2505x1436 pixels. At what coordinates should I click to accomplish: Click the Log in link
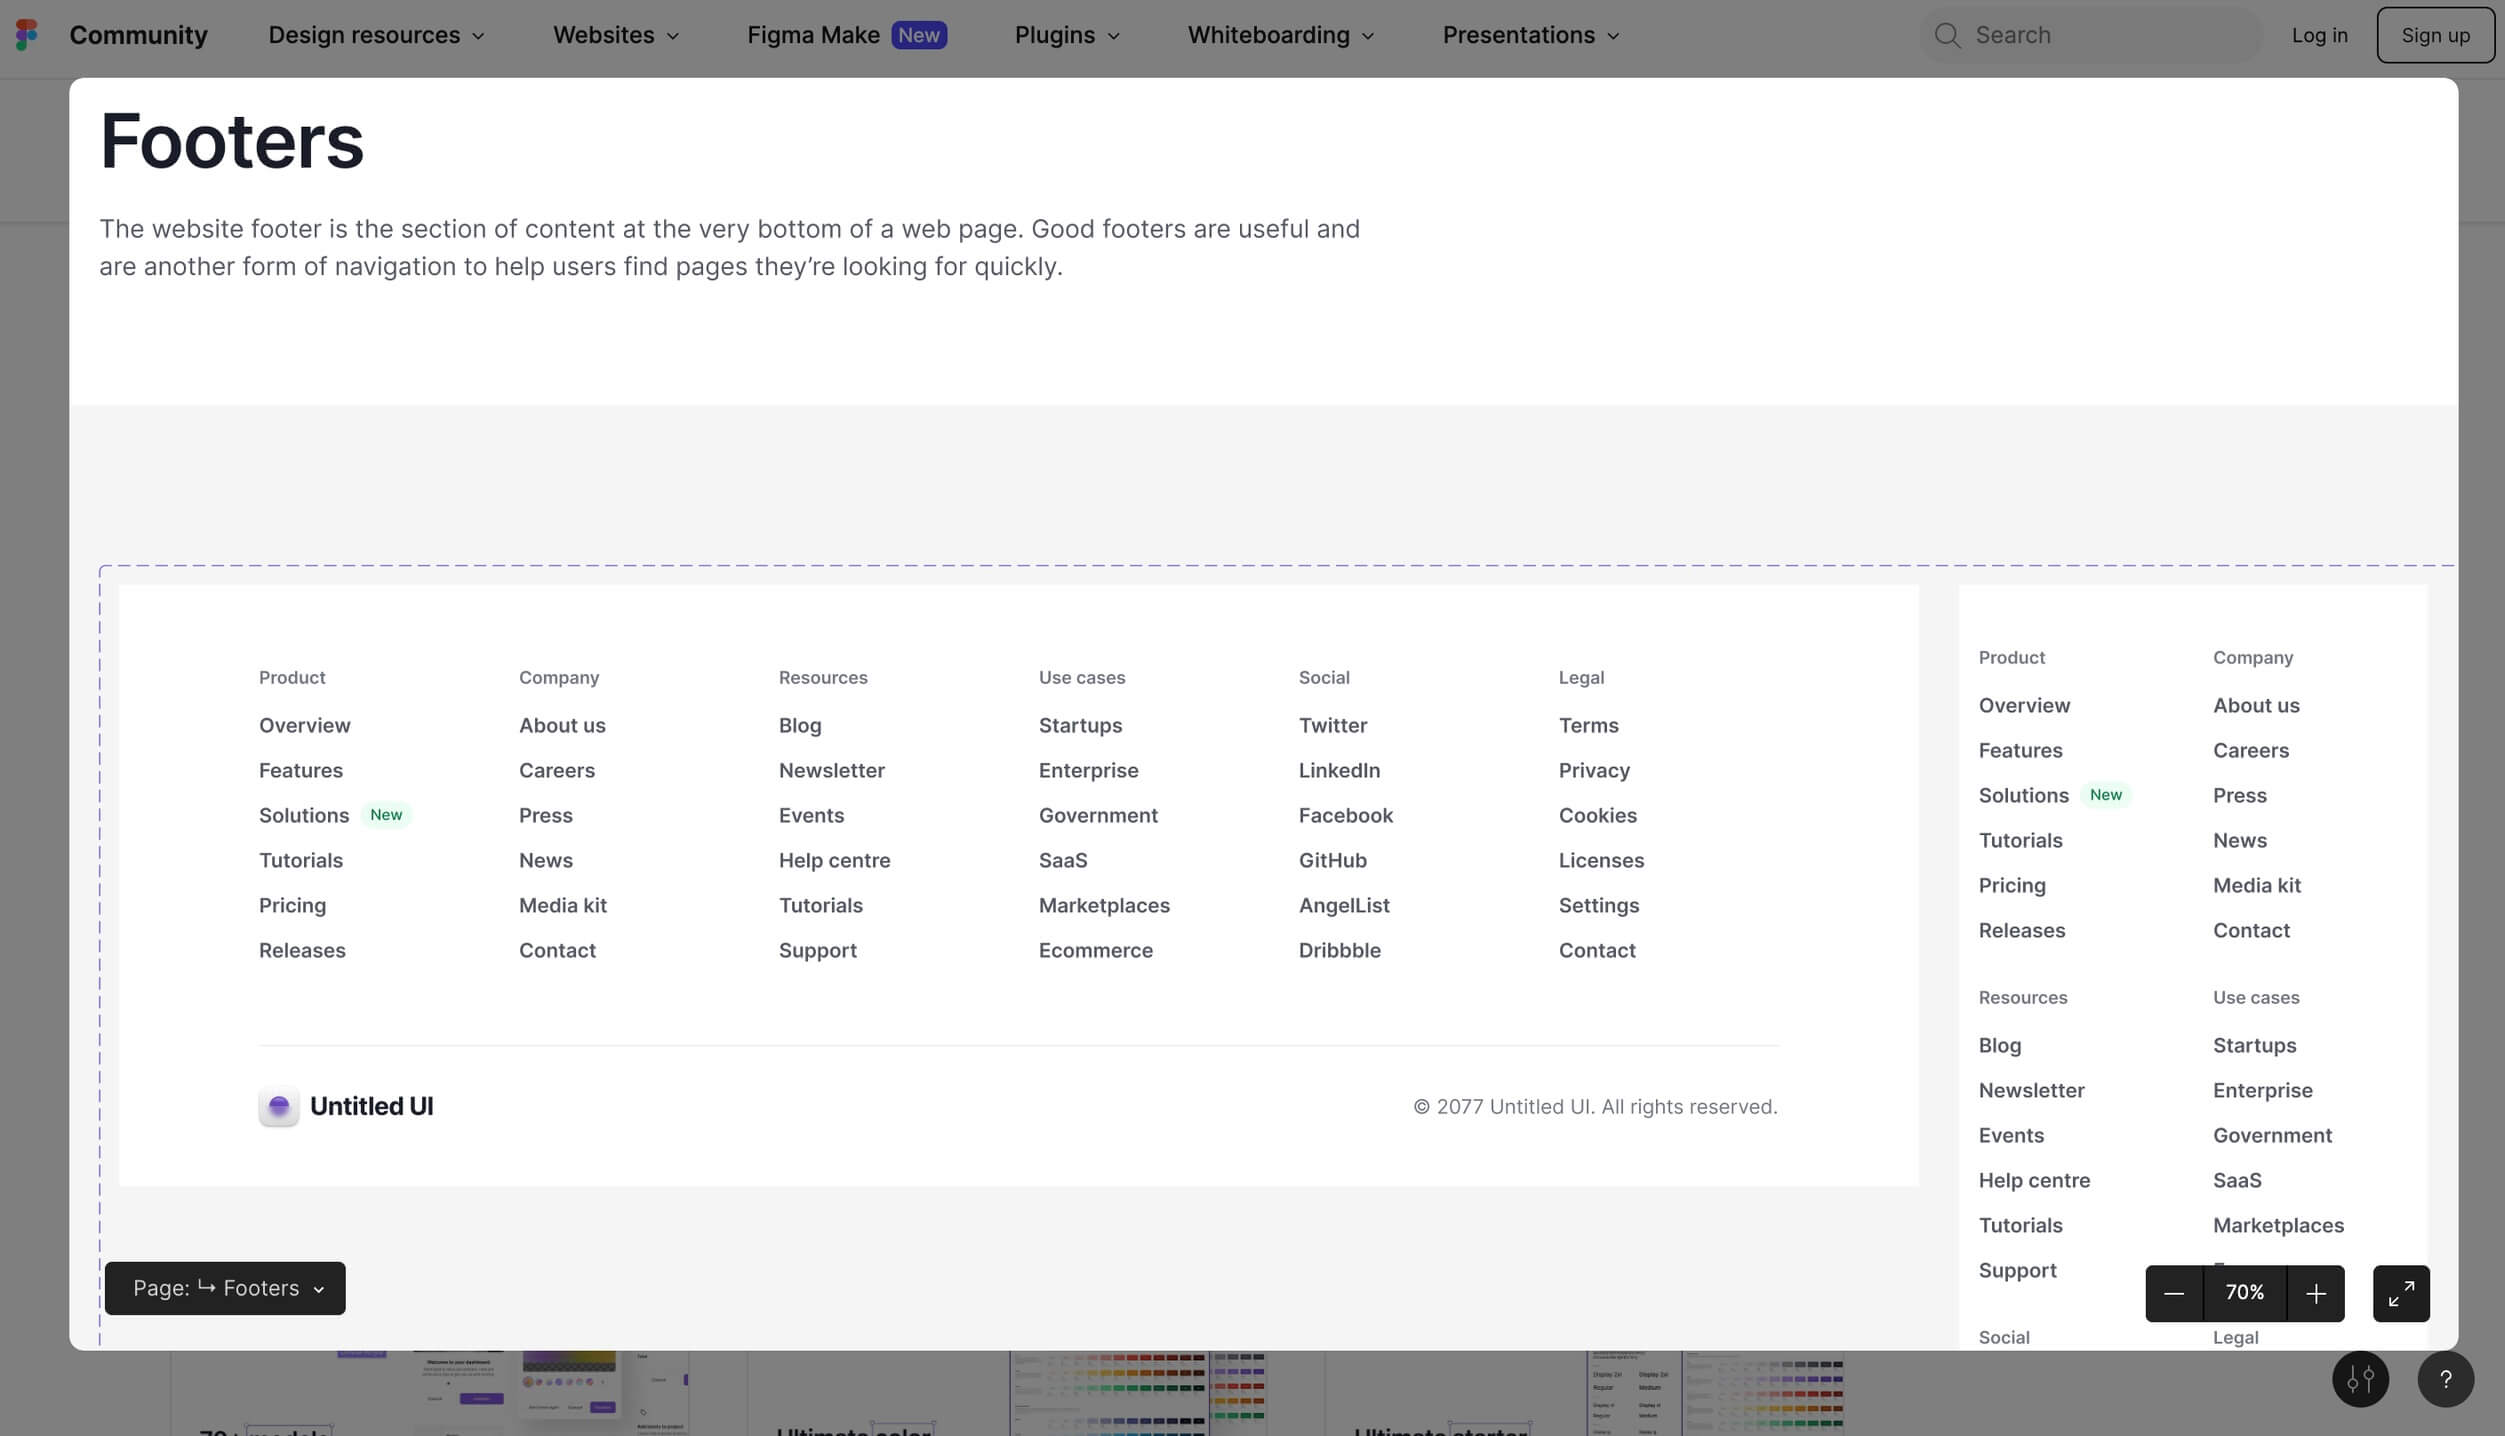pyautogui.click(x=2319, y=35)
